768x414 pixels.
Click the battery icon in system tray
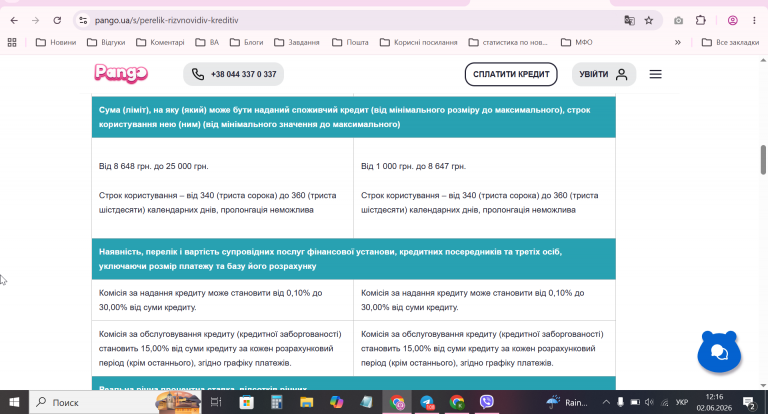point(635,402)
